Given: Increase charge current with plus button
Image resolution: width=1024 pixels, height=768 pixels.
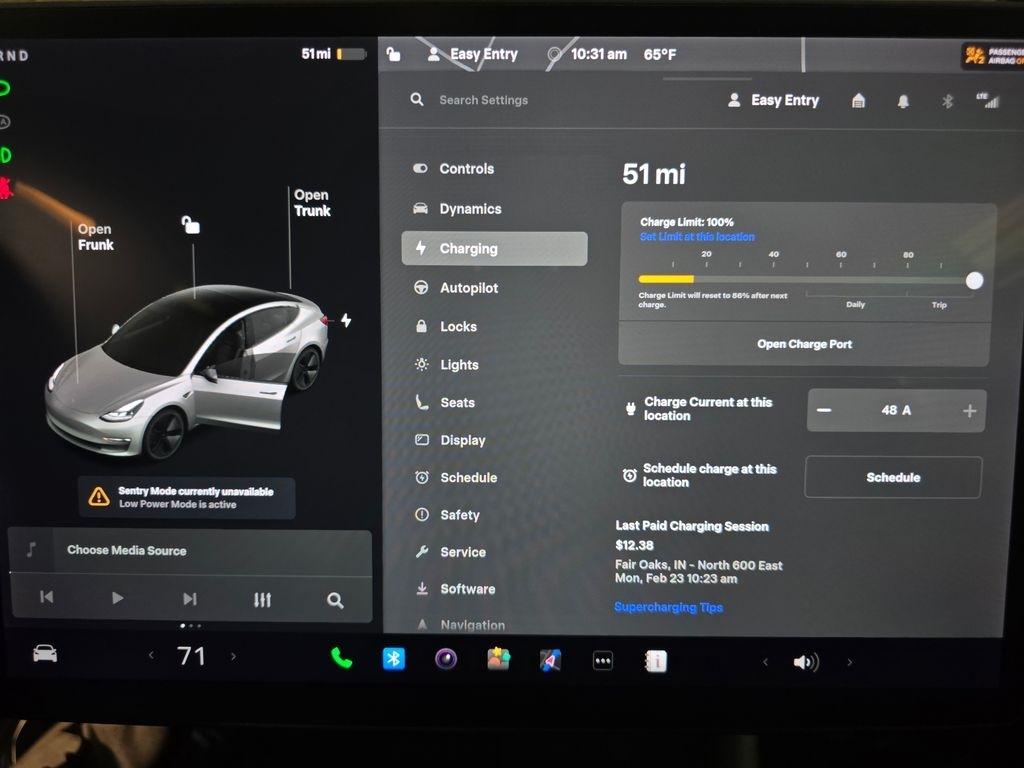Looking at the screenshot, I should pyautogui.click(x=969, y=411).
